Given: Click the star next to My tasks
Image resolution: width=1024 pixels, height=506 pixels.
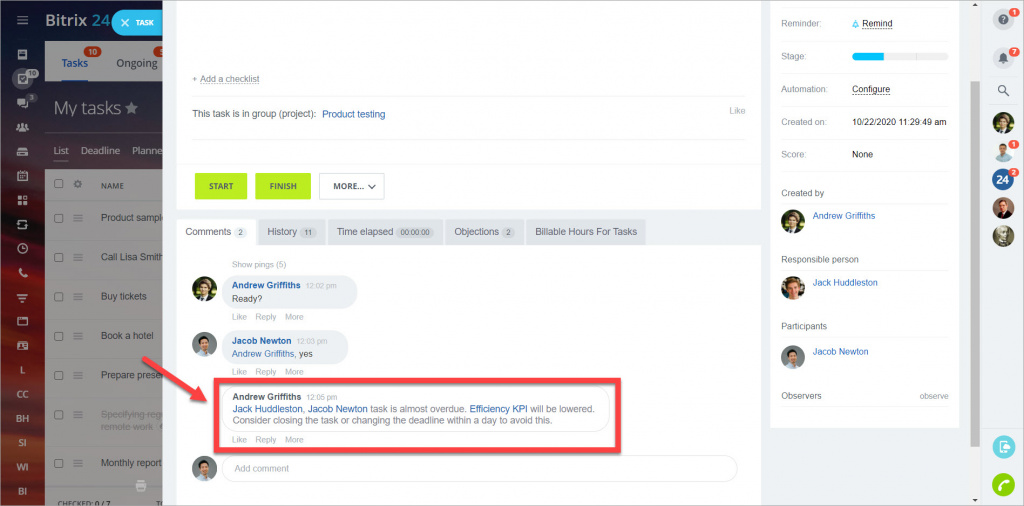Looking at the screenshot, I should [x=131, y=108].
